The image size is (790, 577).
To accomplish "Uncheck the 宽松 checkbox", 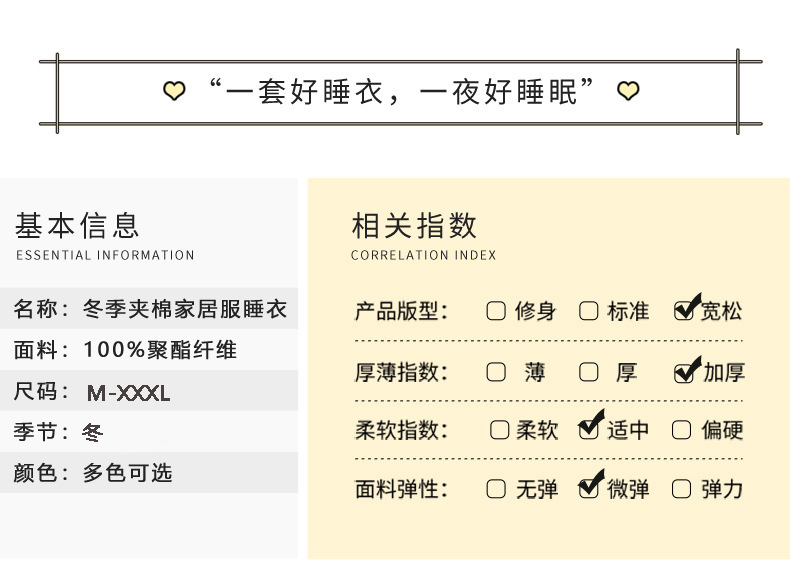I will pos(684,310).
